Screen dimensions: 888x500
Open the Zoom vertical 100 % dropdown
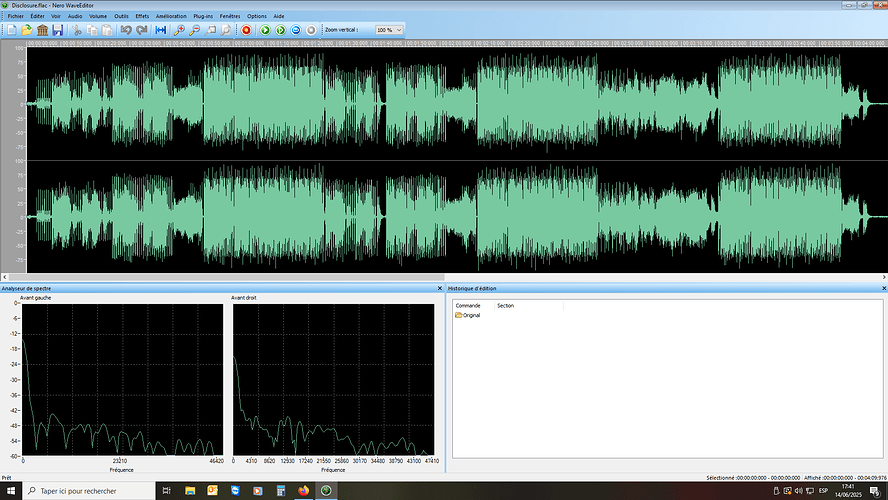[389, 30]
